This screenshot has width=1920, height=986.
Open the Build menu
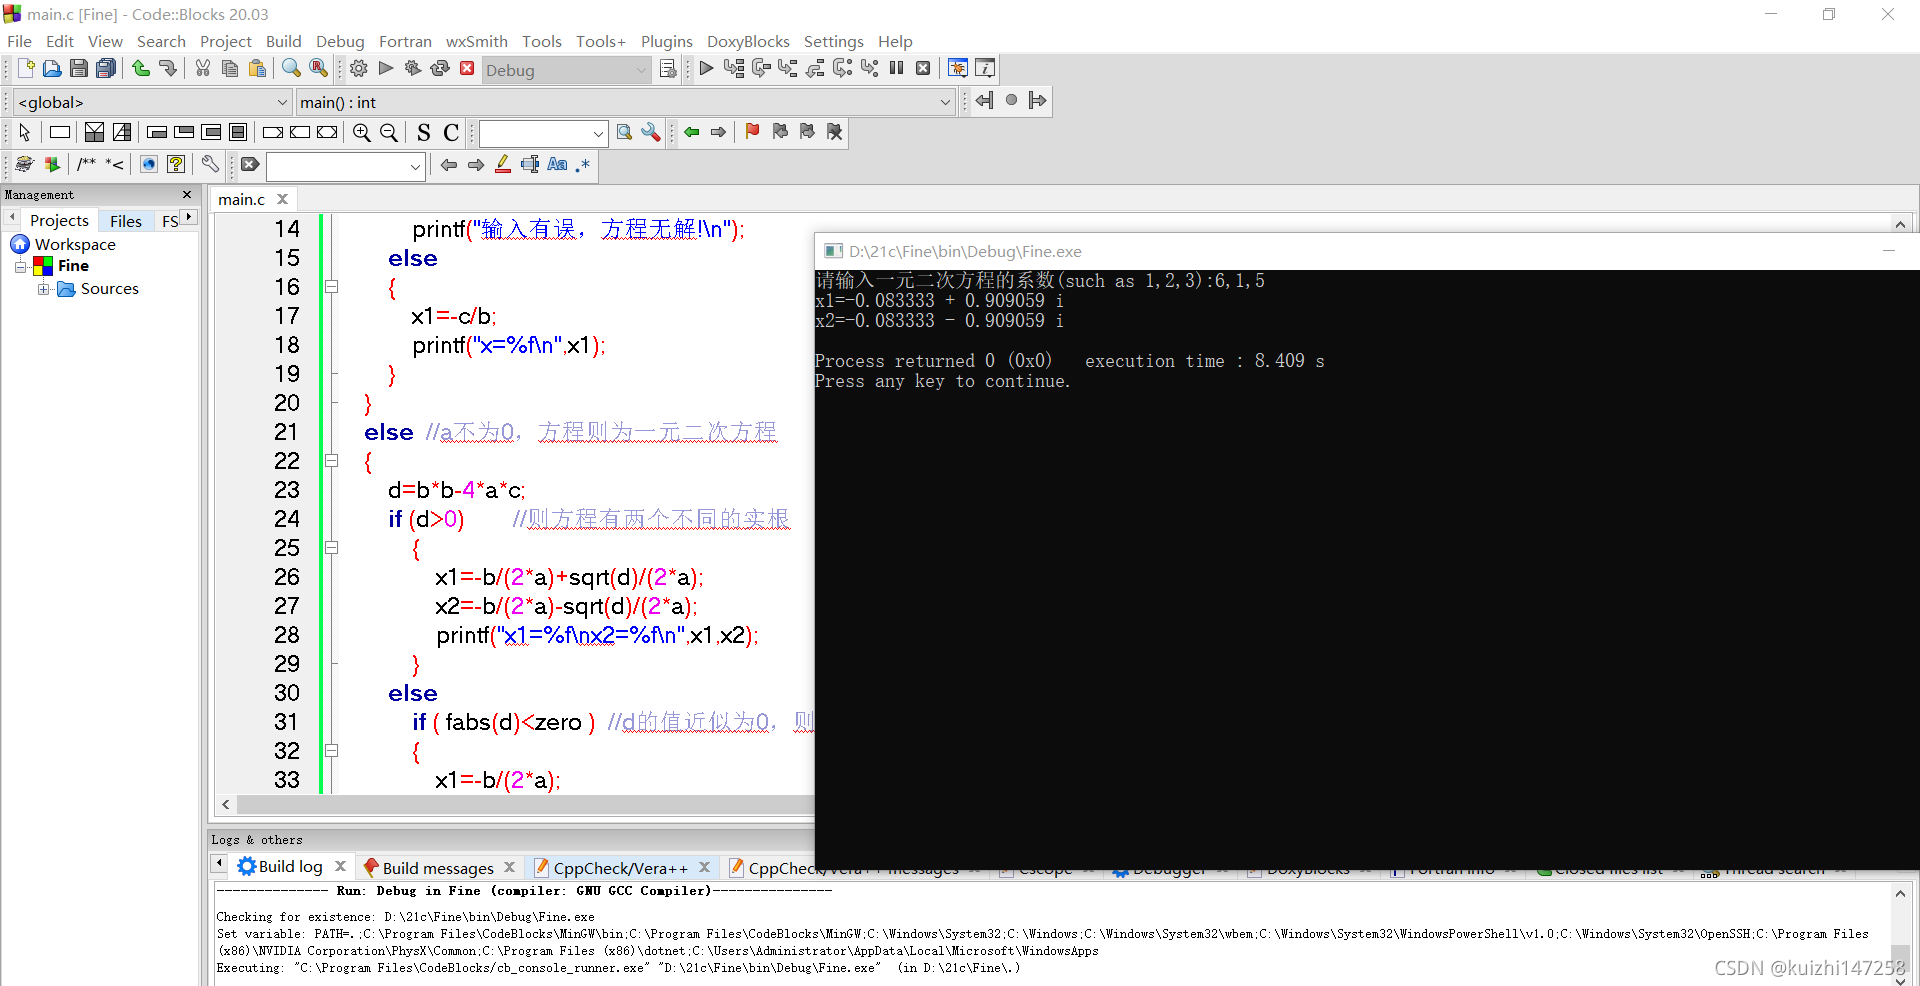point(283,41)
